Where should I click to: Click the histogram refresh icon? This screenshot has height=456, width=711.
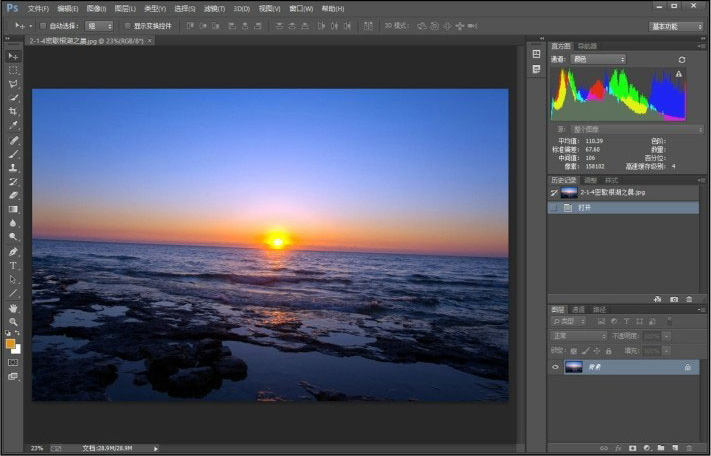click(683, 60)
